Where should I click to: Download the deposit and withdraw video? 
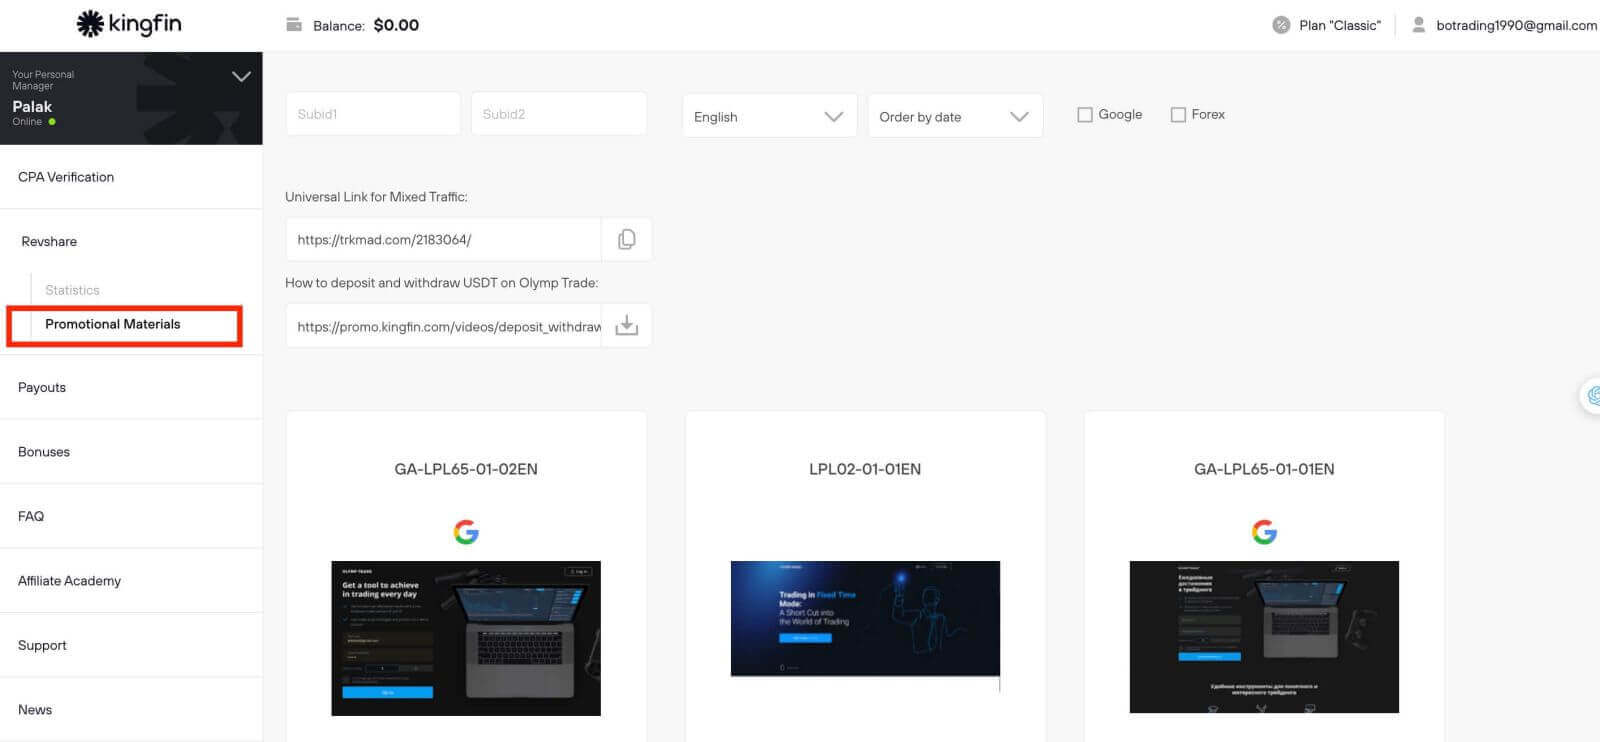click(x=627, y=326)
